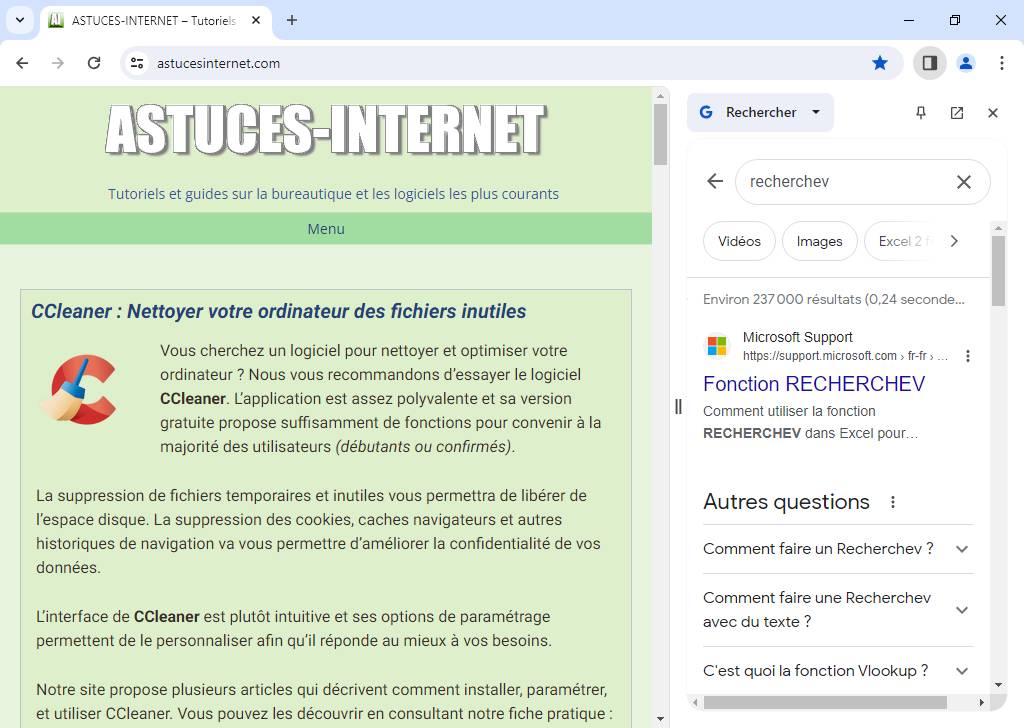Viewport: 1024px width, 728px height.
Task: Expand the question Comment faire un Recherchev
Action: pyautogui.click(x=962, y=549)
